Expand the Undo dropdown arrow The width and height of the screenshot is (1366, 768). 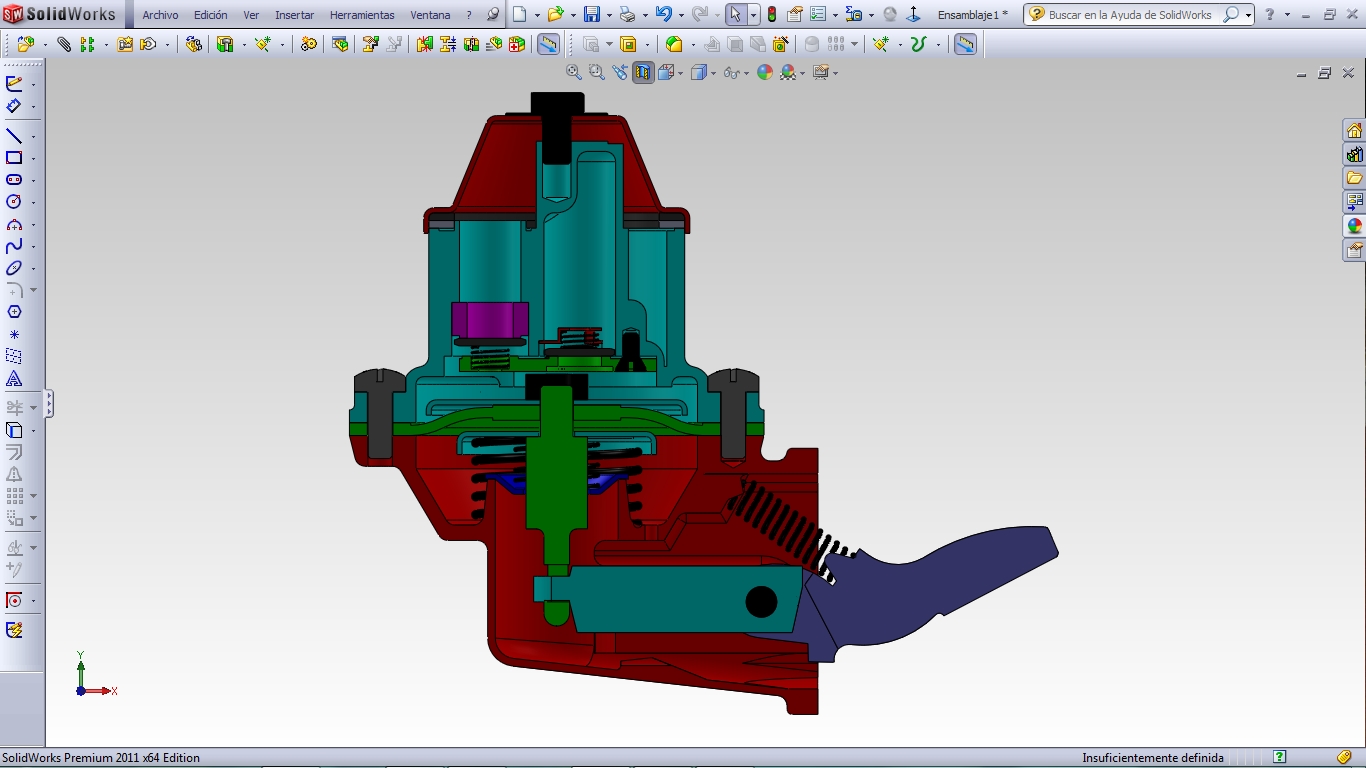click(x=681, y=15)
